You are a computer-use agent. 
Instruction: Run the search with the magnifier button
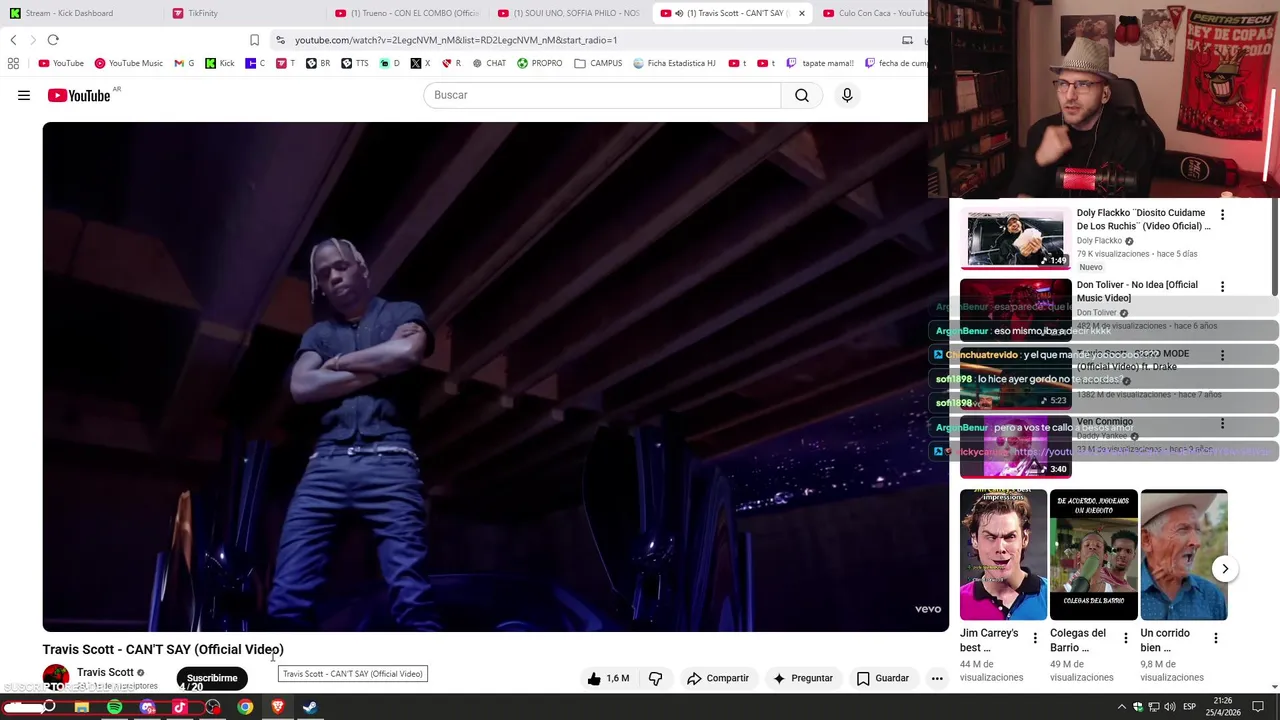802,95
